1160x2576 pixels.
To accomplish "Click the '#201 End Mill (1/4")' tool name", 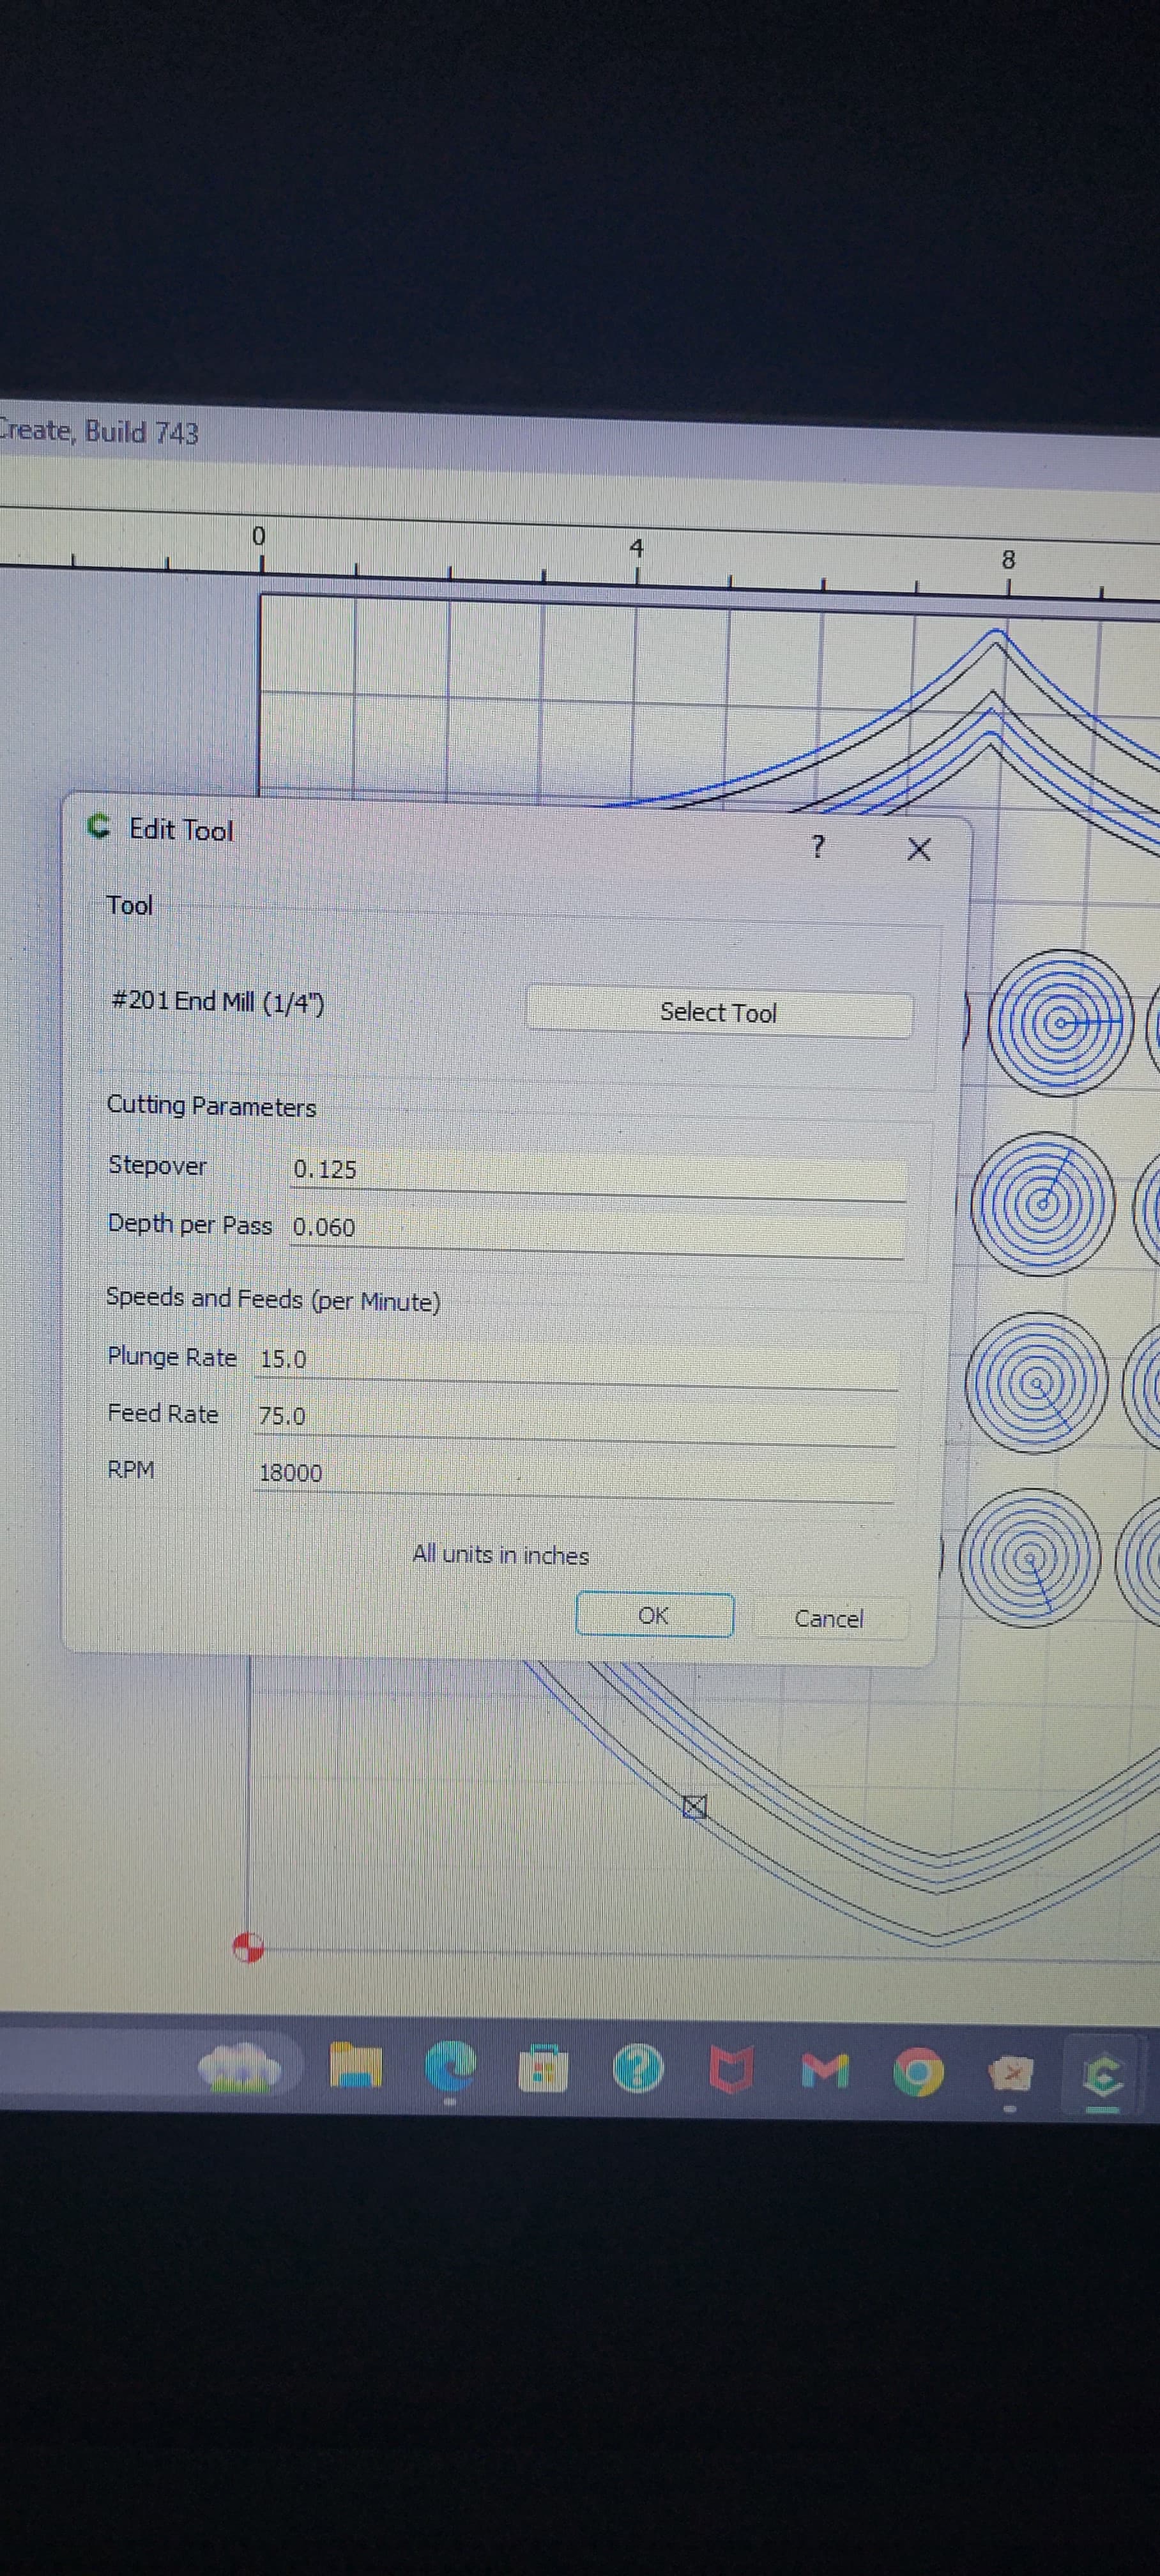I will [217, 1002].
